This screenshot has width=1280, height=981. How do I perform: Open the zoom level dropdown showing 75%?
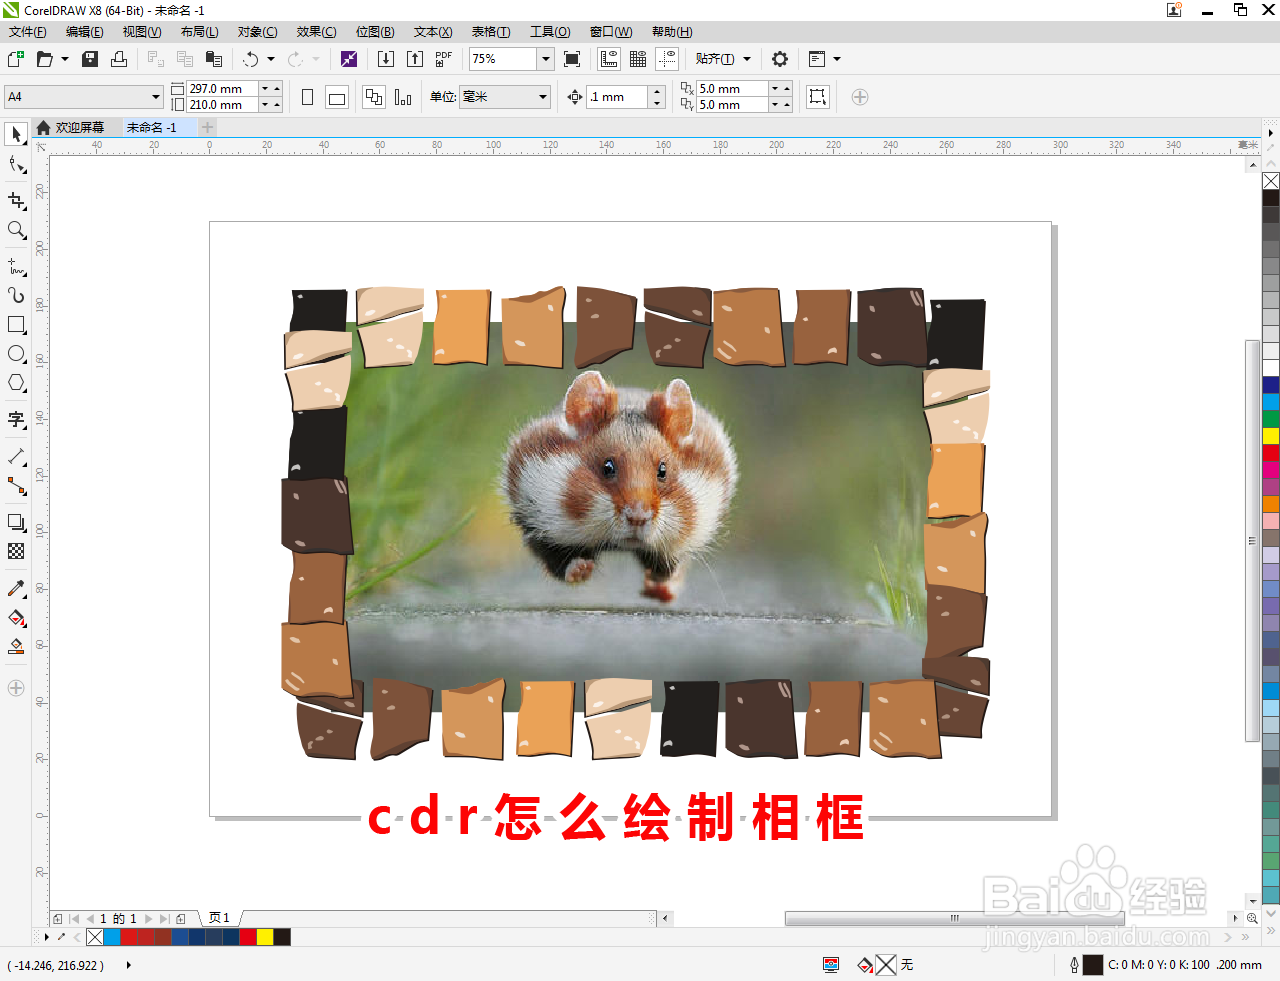coord(546,59)
